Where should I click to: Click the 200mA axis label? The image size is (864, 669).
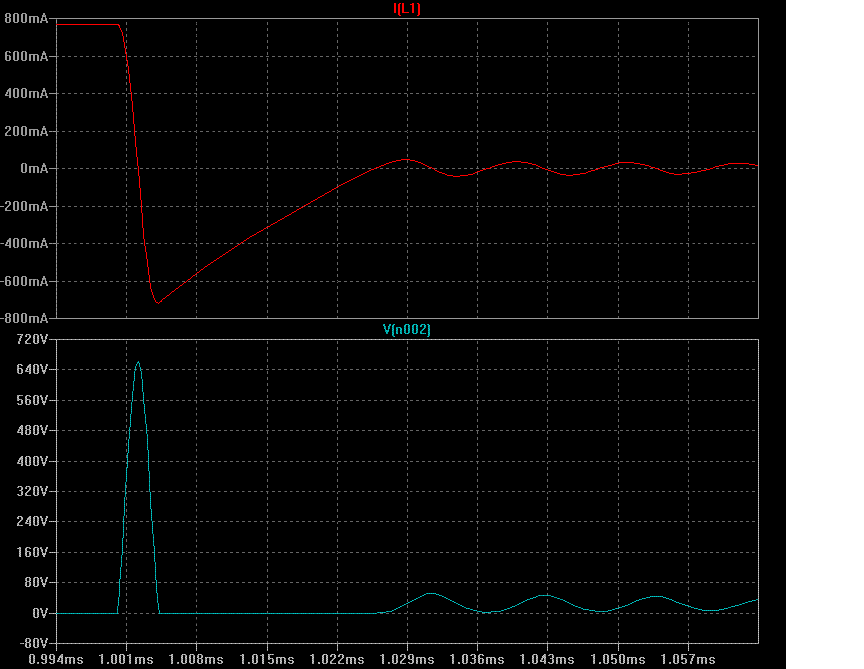coord(26,131)
